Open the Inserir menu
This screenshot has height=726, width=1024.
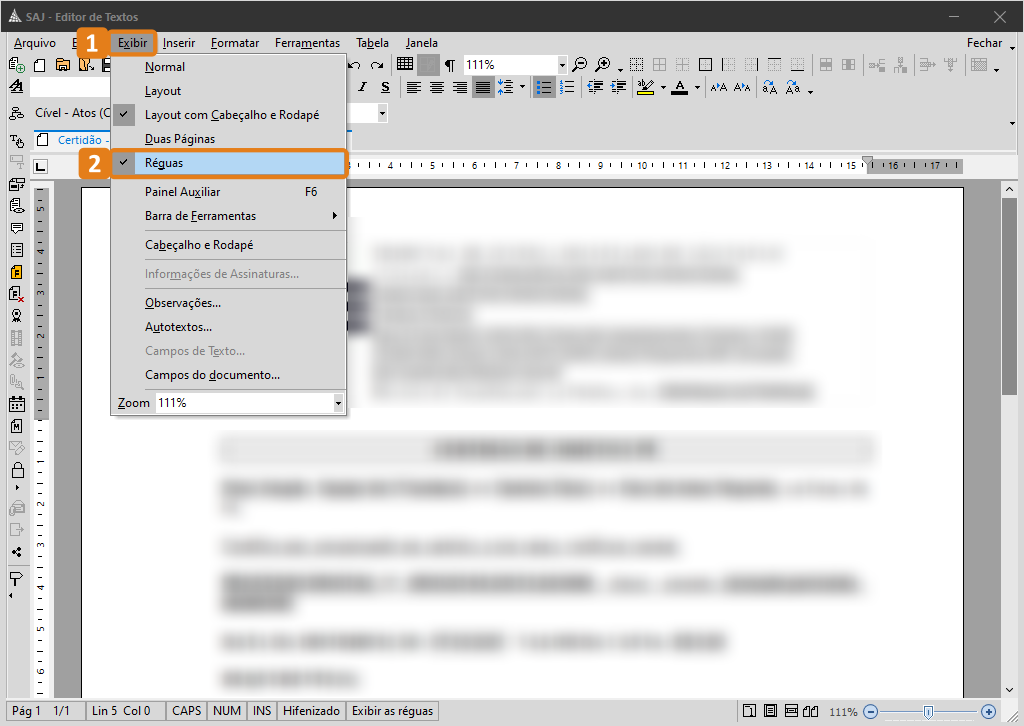[179, 43]
